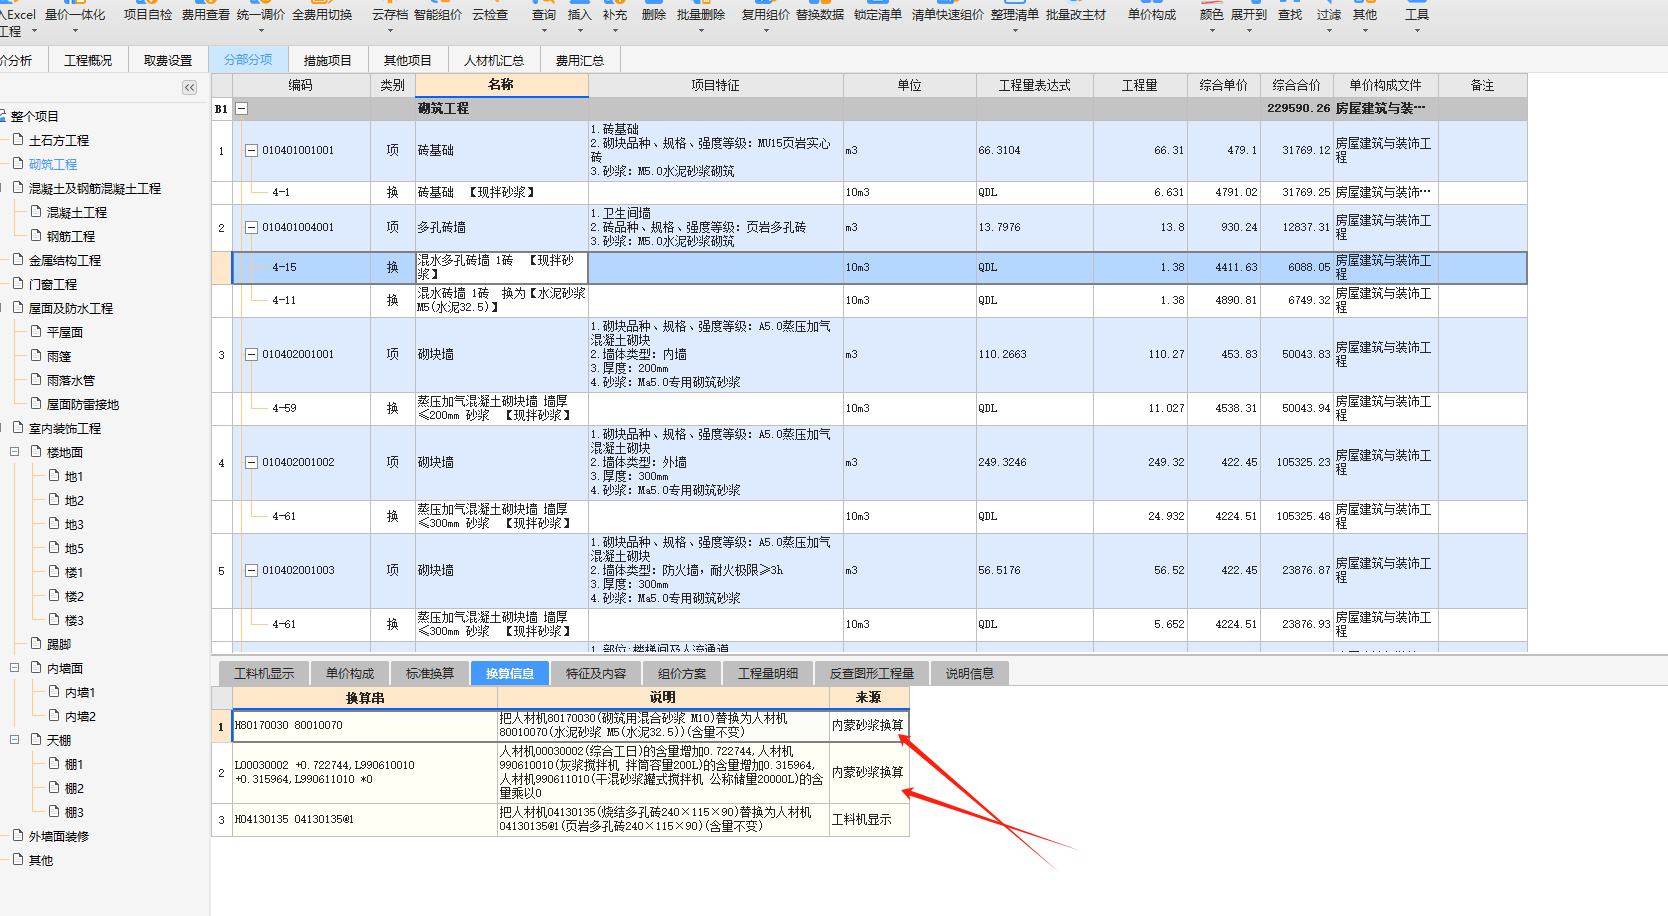
Task: Select 混凝土及钢筋混凝土工程 tree node
Action: pos(95,188)
